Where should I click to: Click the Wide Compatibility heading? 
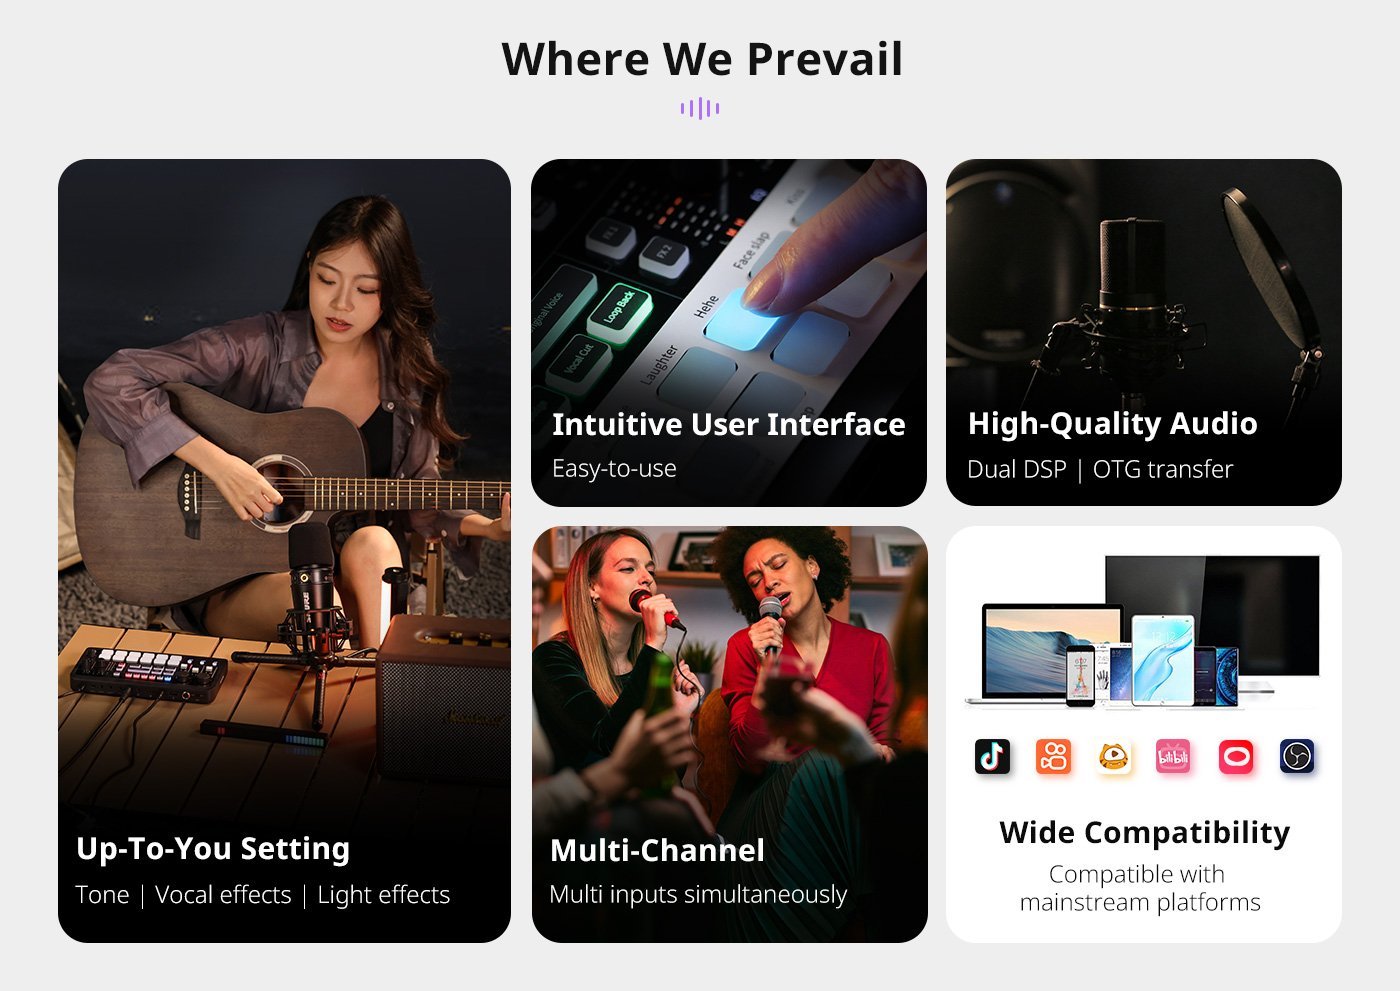pos(1144,832)
